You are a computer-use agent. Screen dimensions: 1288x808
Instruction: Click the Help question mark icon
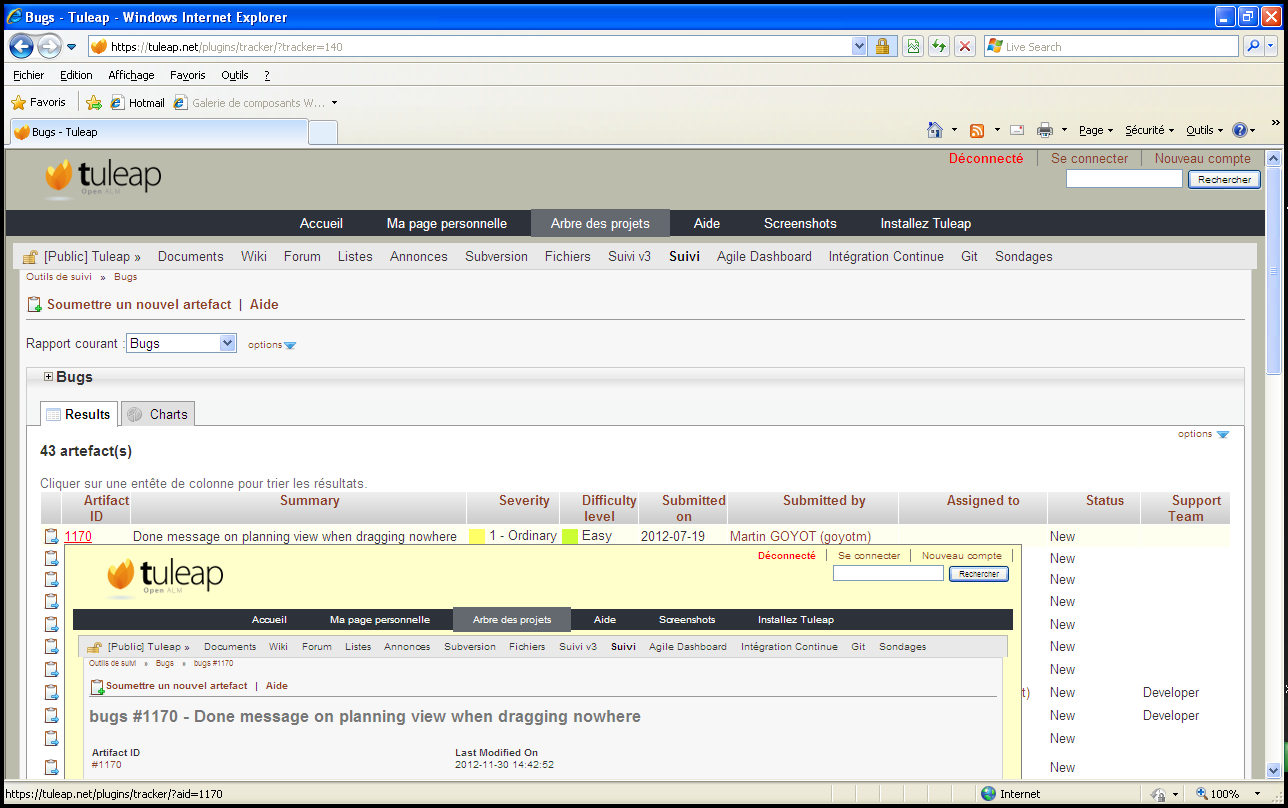[x=1240, y=130]
